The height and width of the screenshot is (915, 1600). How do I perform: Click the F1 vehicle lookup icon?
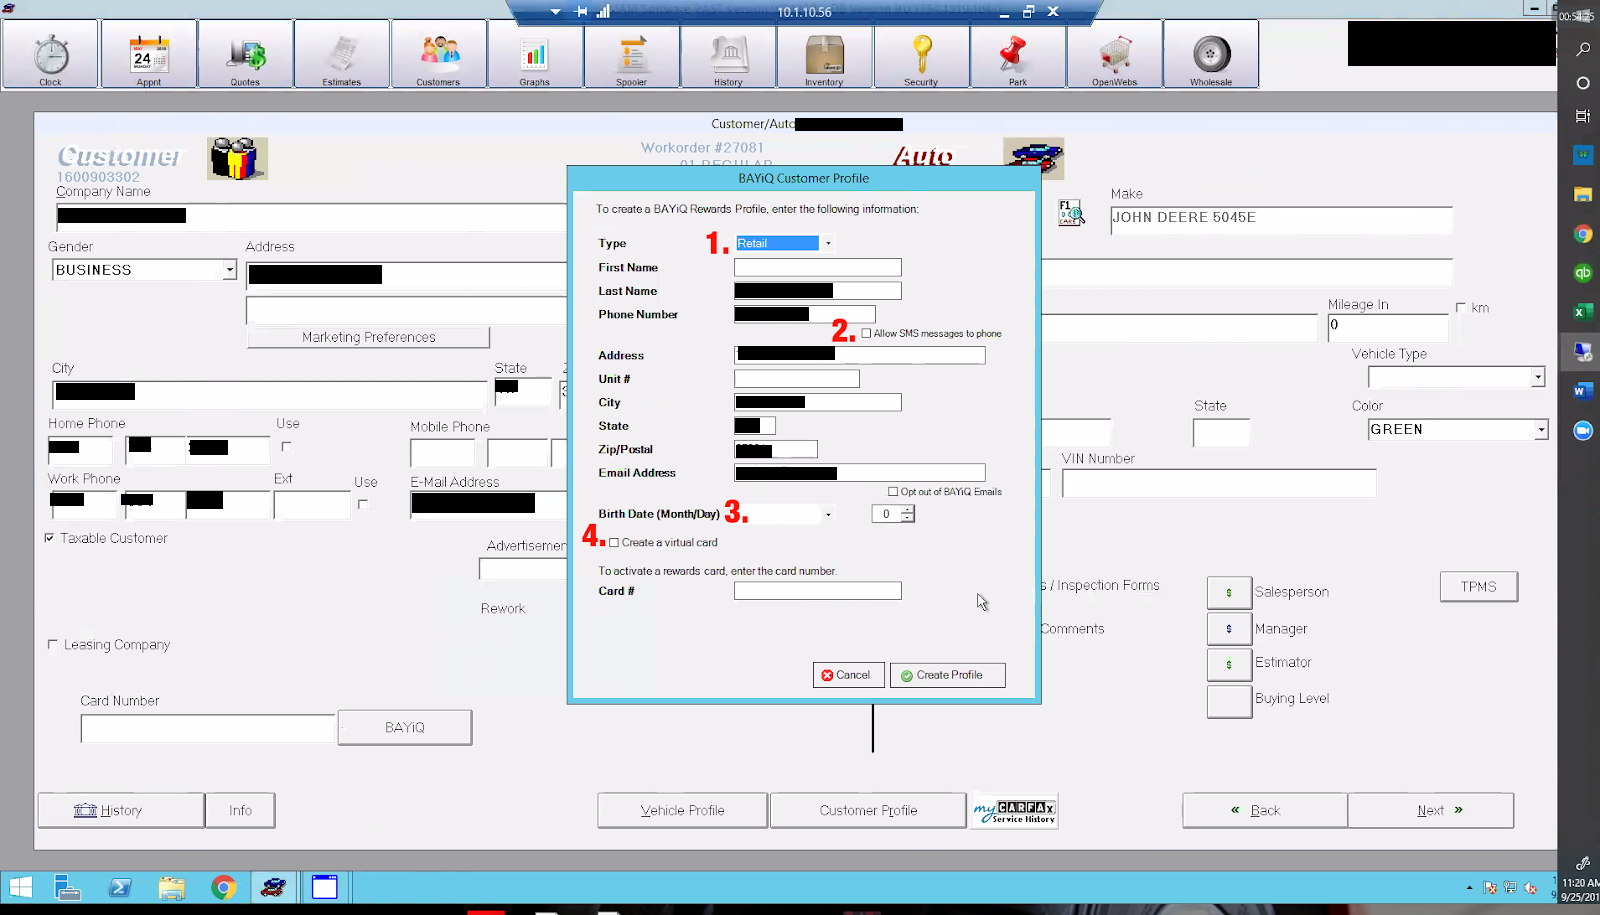(1071, 212)
